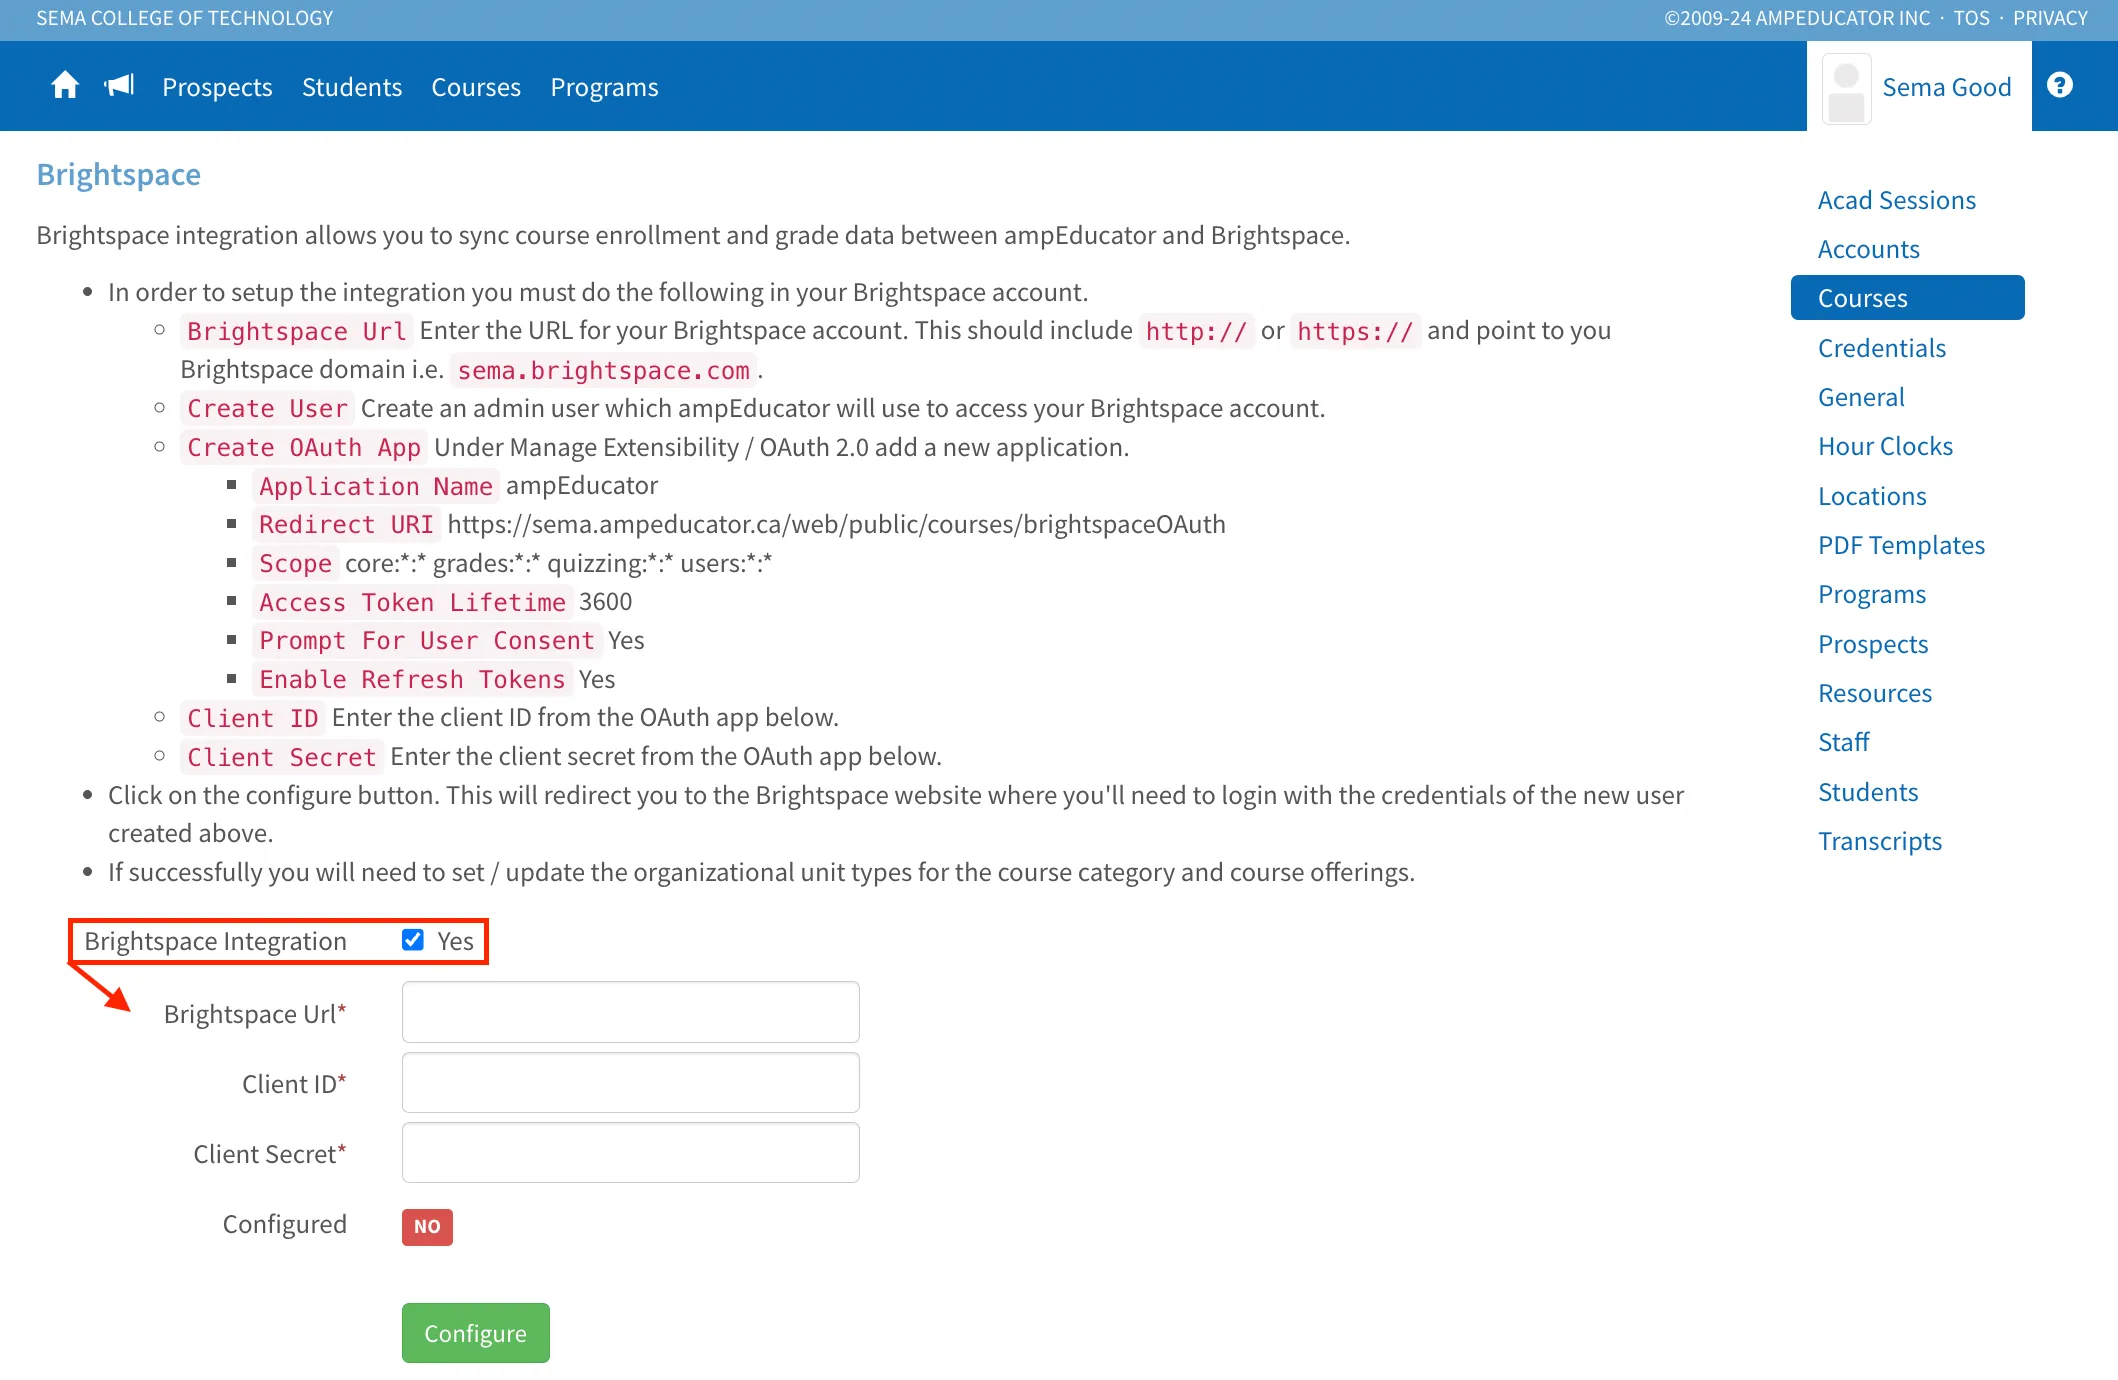The width and height of the screenshot is (2118, 1380).
Task: Open PDF Templates in sidebar
Action: tap(1901, 545)
